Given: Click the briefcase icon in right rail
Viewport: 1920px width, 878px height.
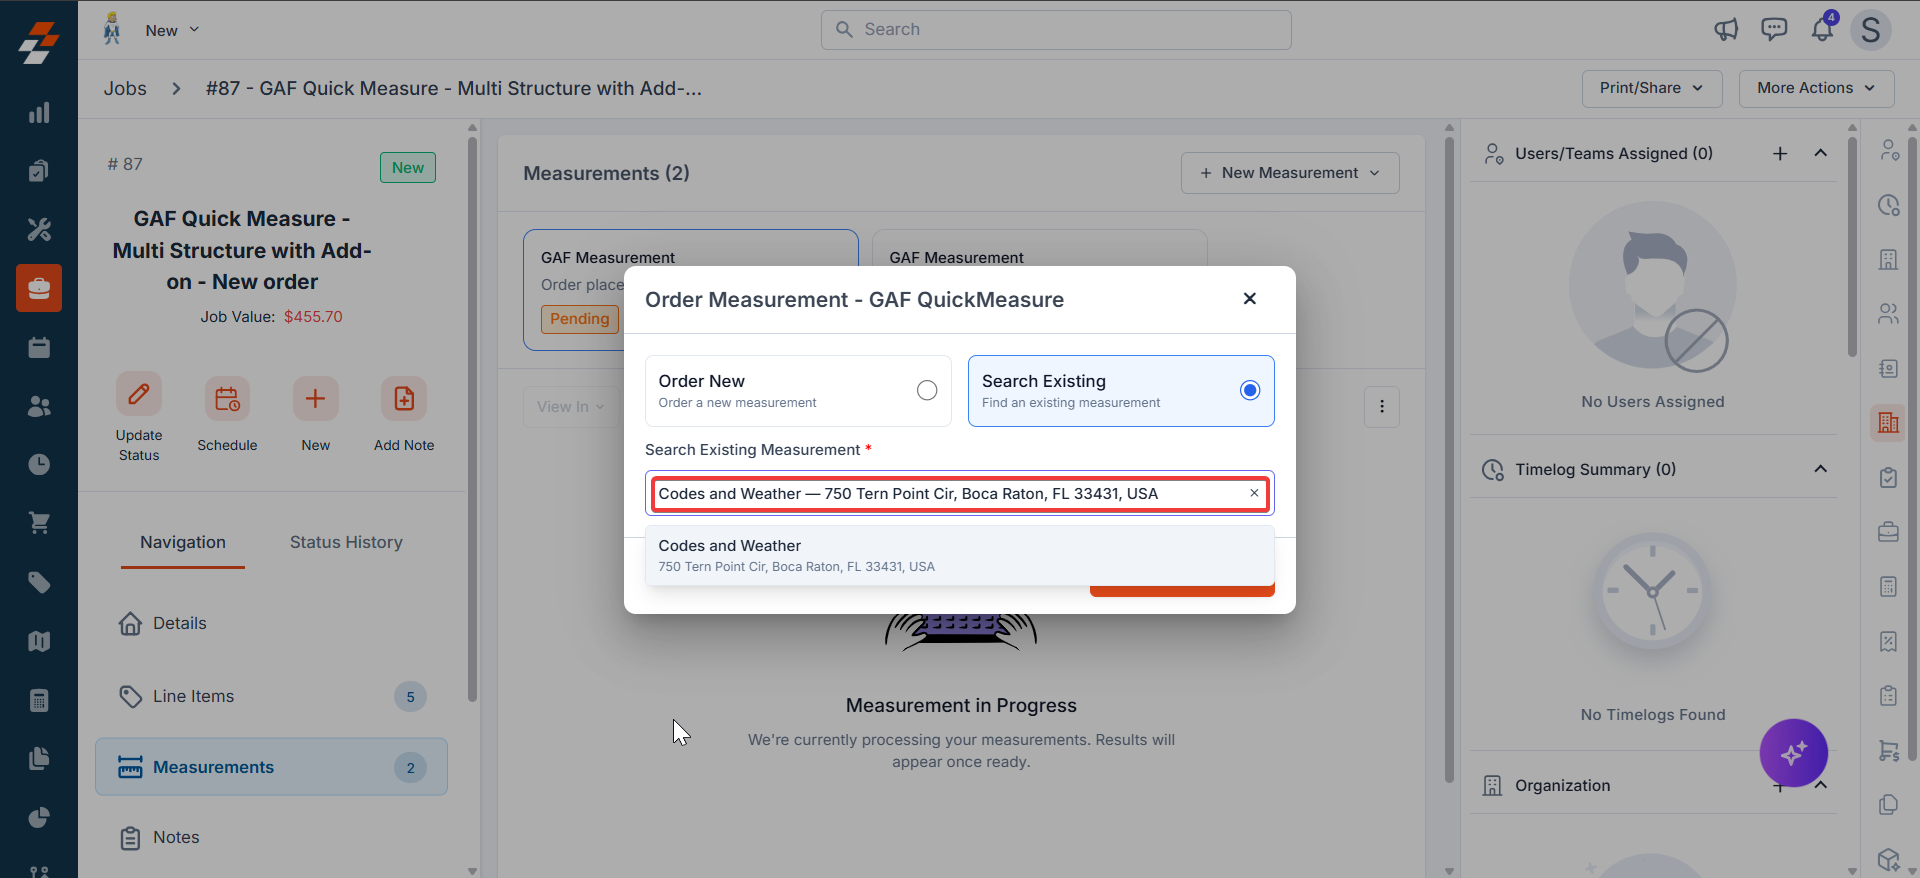Looking at the screenshot, I should (1888, 532).
